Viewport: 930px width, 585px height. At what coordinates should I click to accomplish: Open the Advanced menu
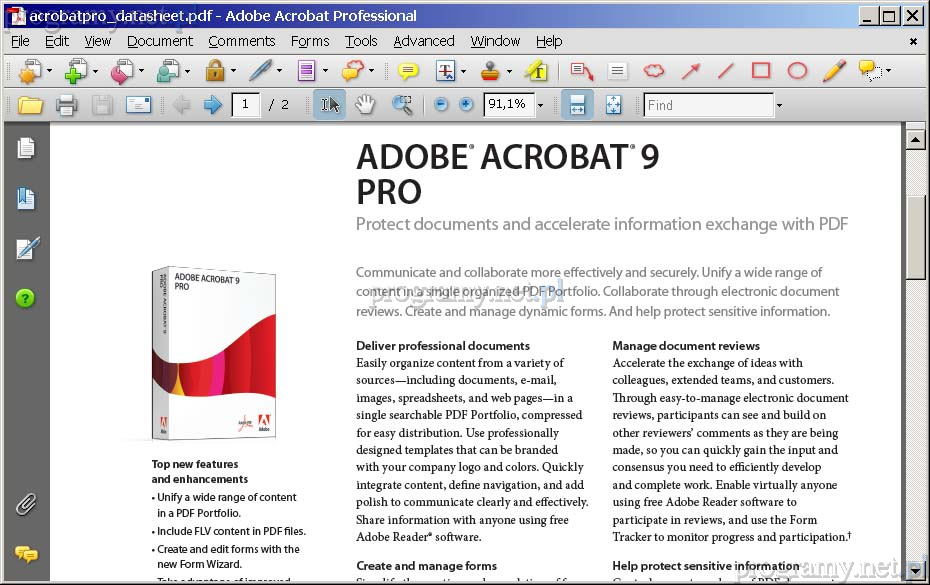[424, 41]
